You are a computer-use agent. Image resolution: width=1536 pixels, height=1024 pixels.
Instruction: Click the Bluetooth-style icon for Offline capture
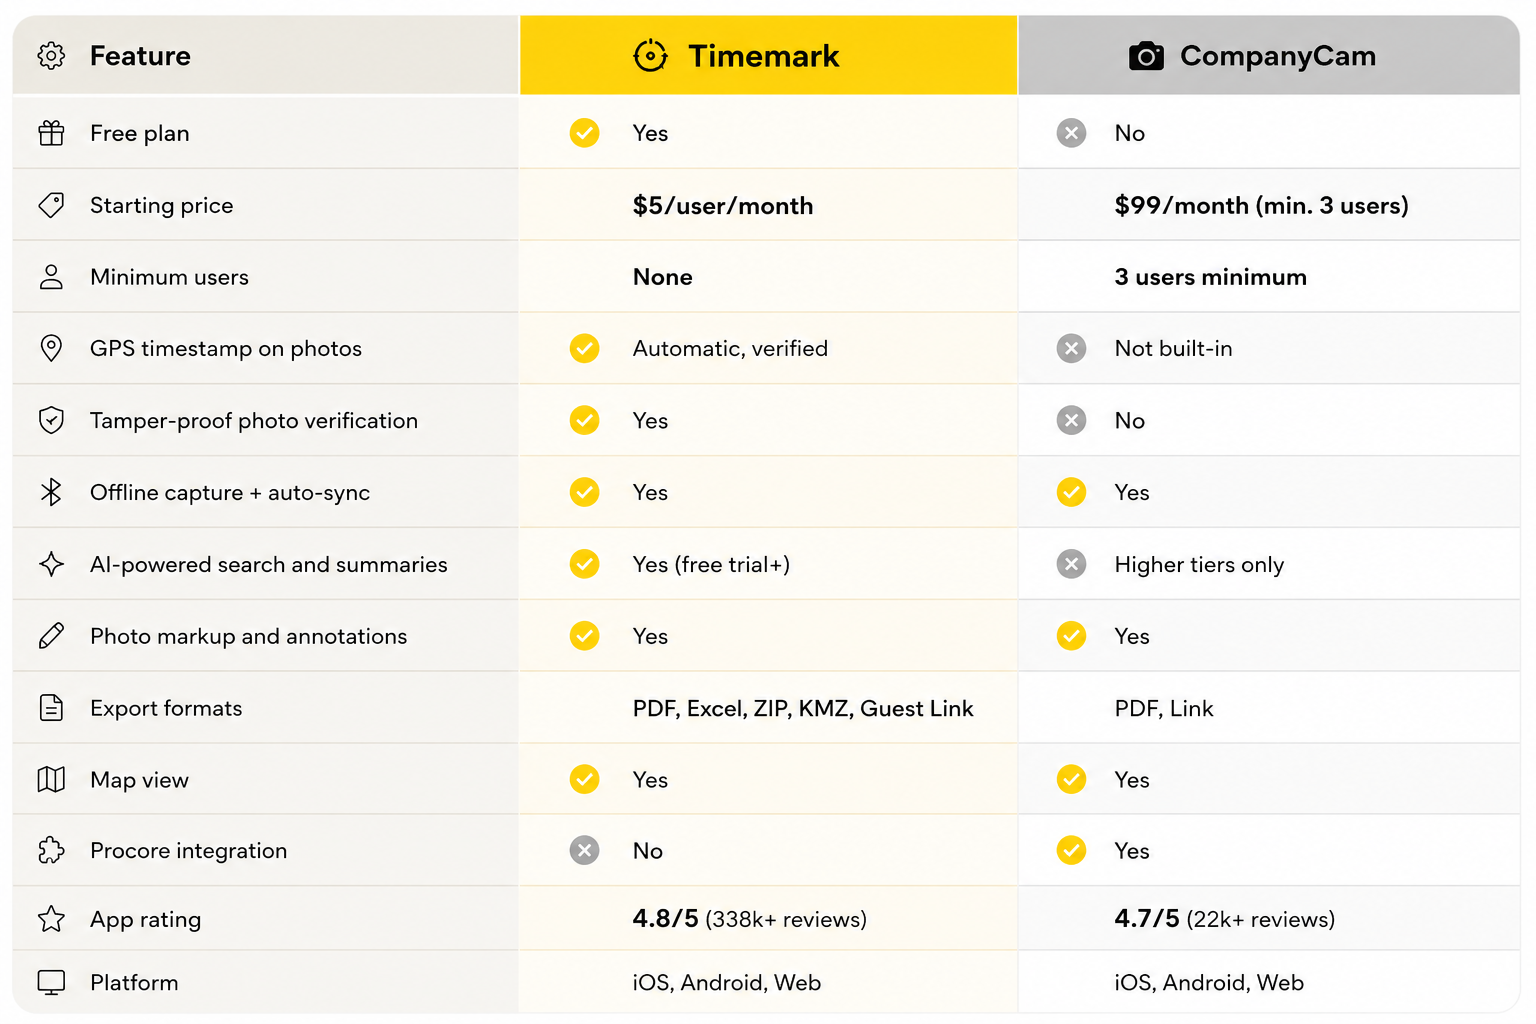tap(51, 492)
